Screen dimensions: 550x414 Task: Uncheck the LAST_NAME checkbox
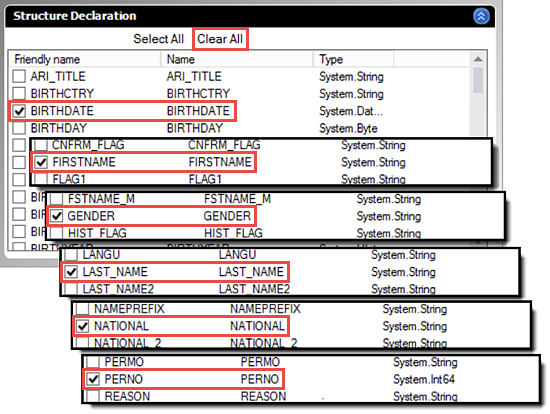72,272
